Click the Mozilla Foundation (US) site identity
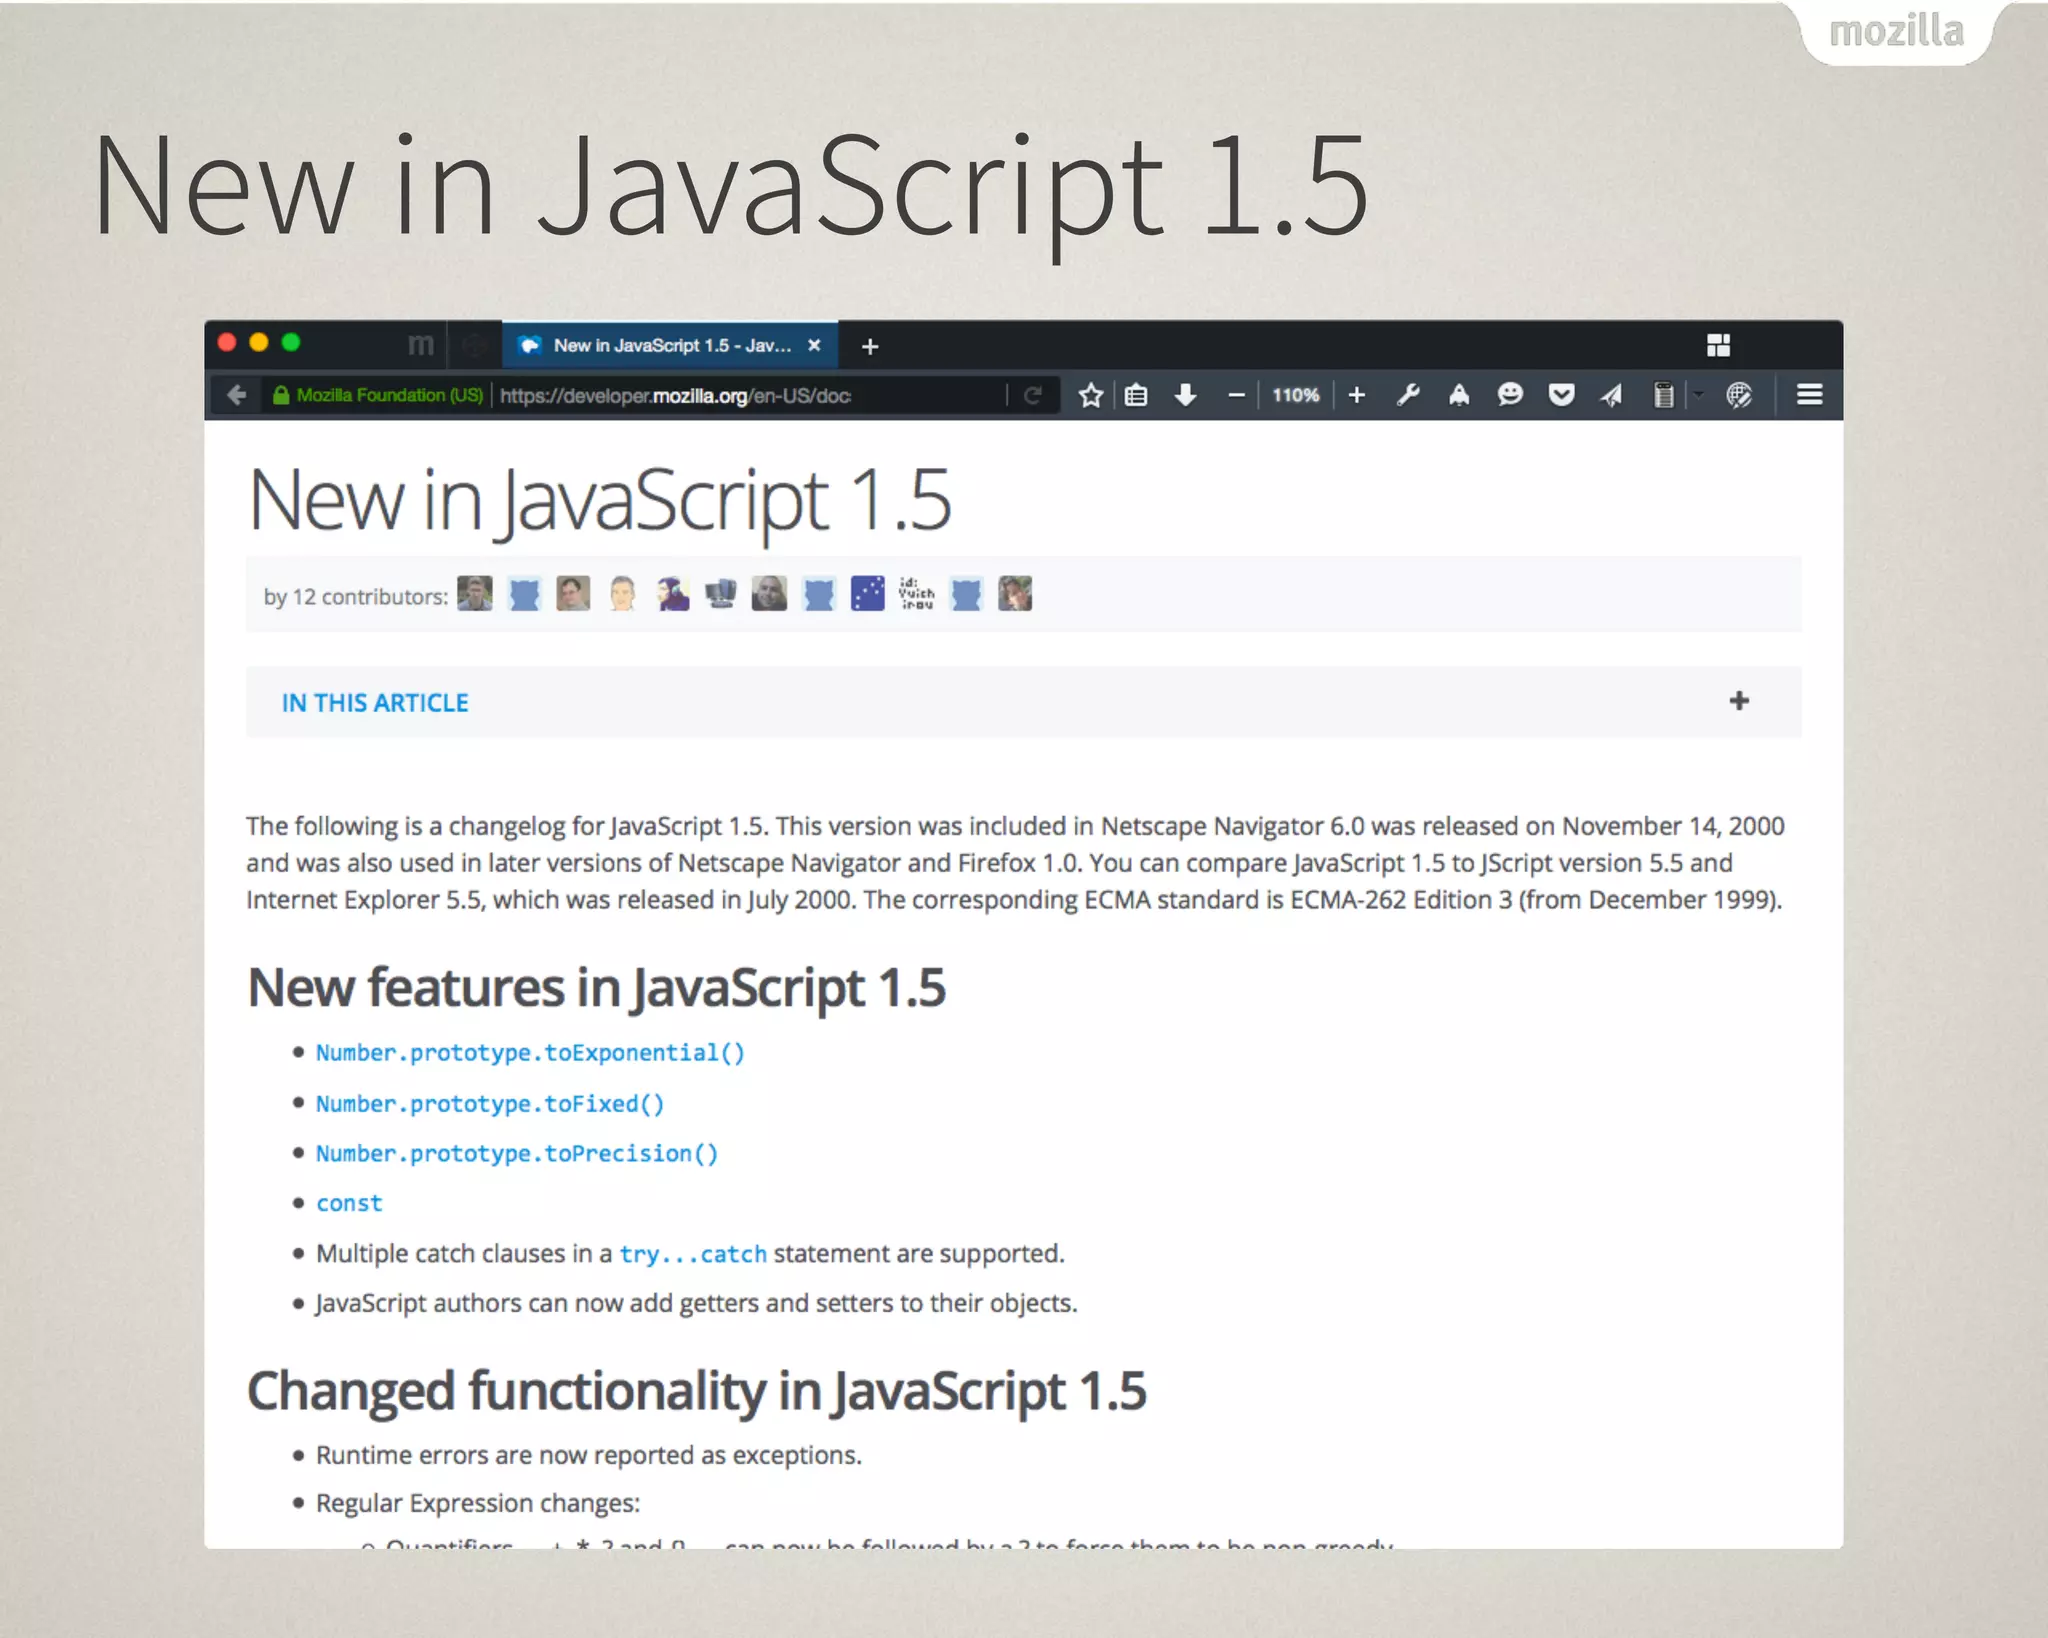 point(378,395)
